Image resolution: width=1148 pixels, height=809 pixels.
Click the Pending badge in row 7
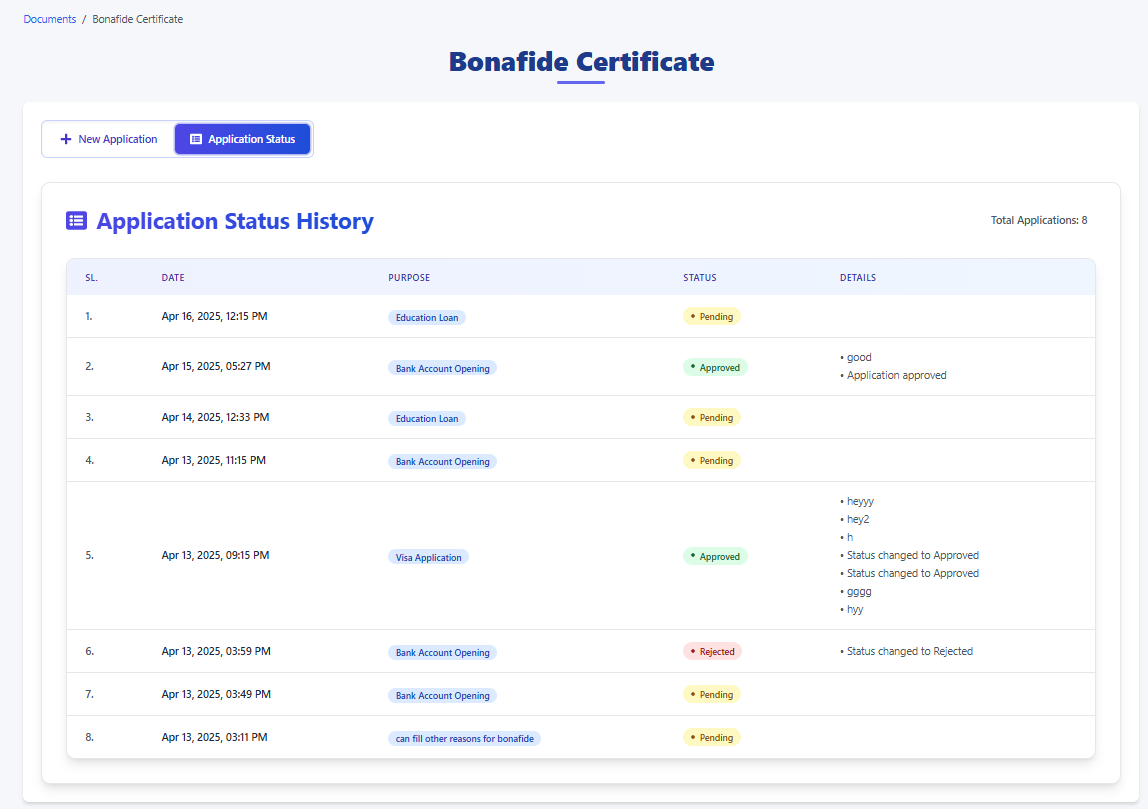(712, 695)
